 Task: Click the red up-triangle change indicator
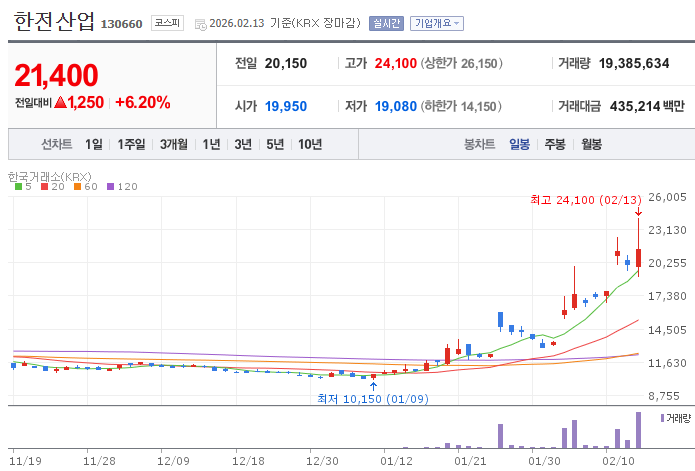[60, 102]
